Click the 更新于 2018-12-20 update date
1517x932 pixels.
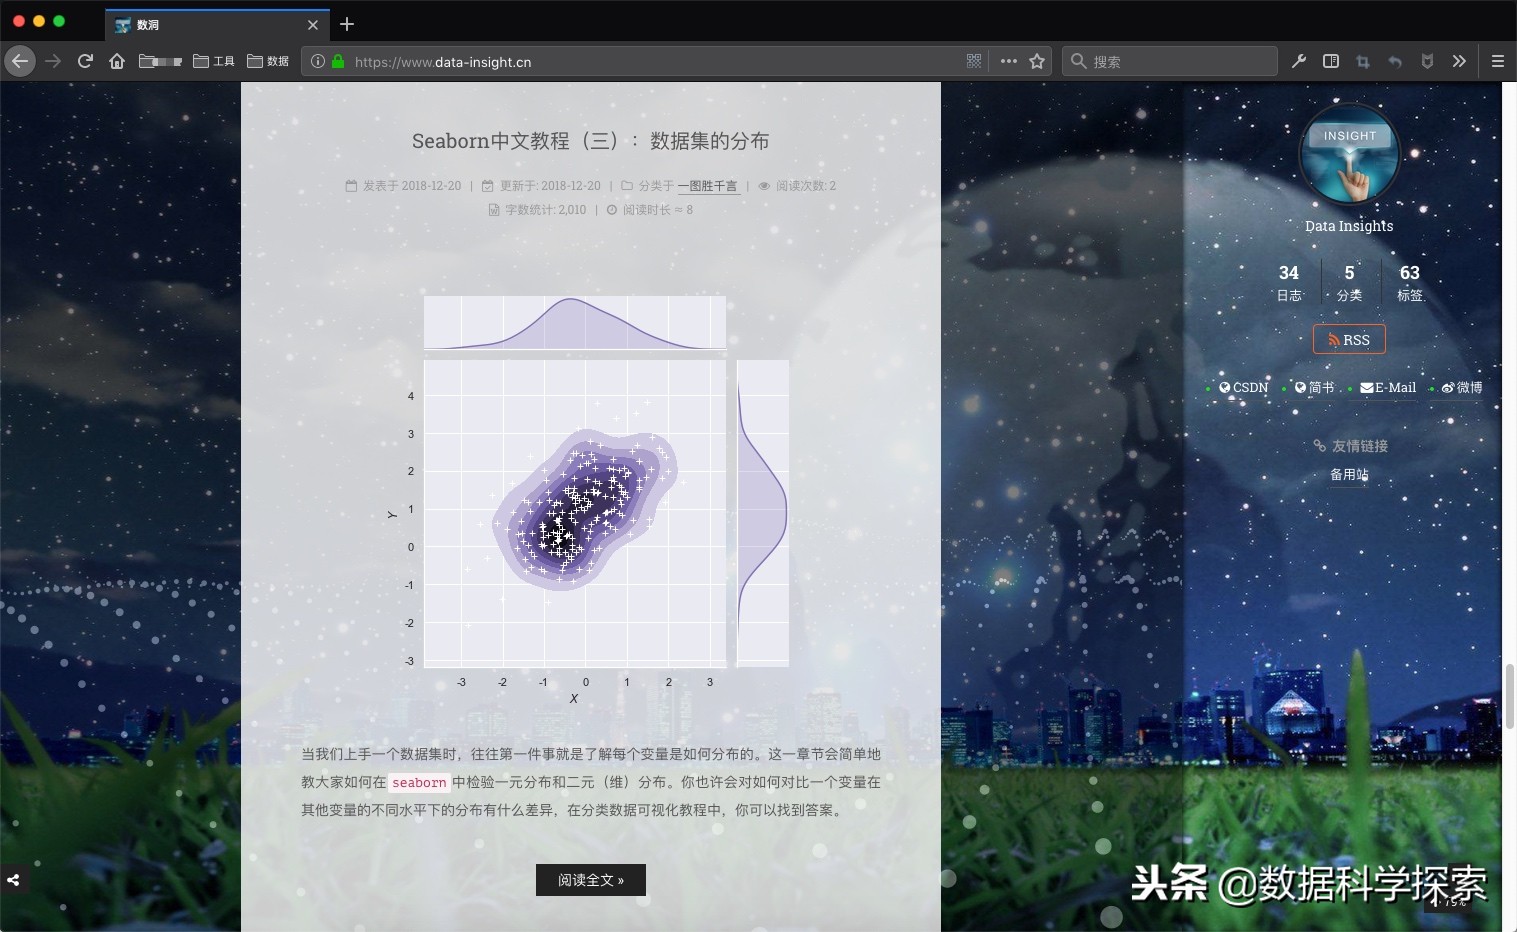click(x=541, y=186)
